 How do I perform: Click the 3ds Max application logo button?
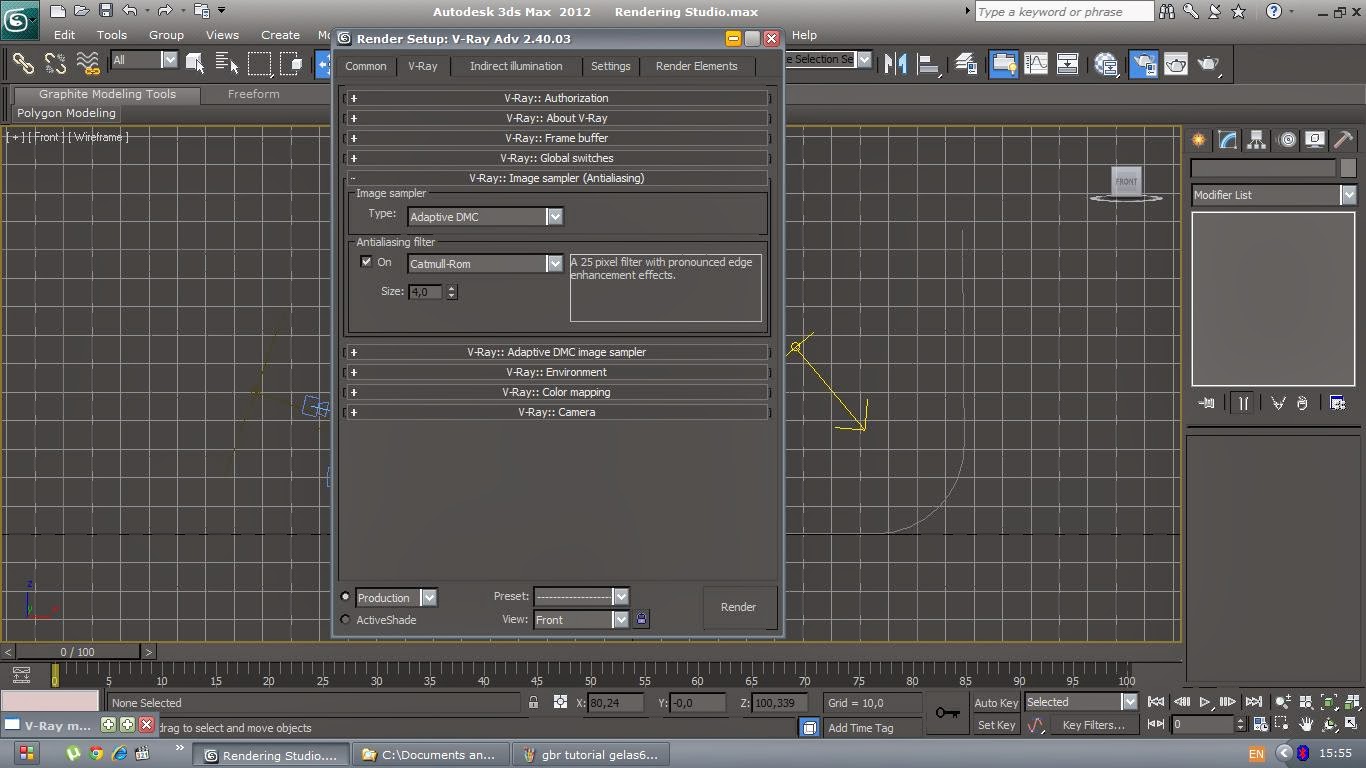(x=19, y=19)
